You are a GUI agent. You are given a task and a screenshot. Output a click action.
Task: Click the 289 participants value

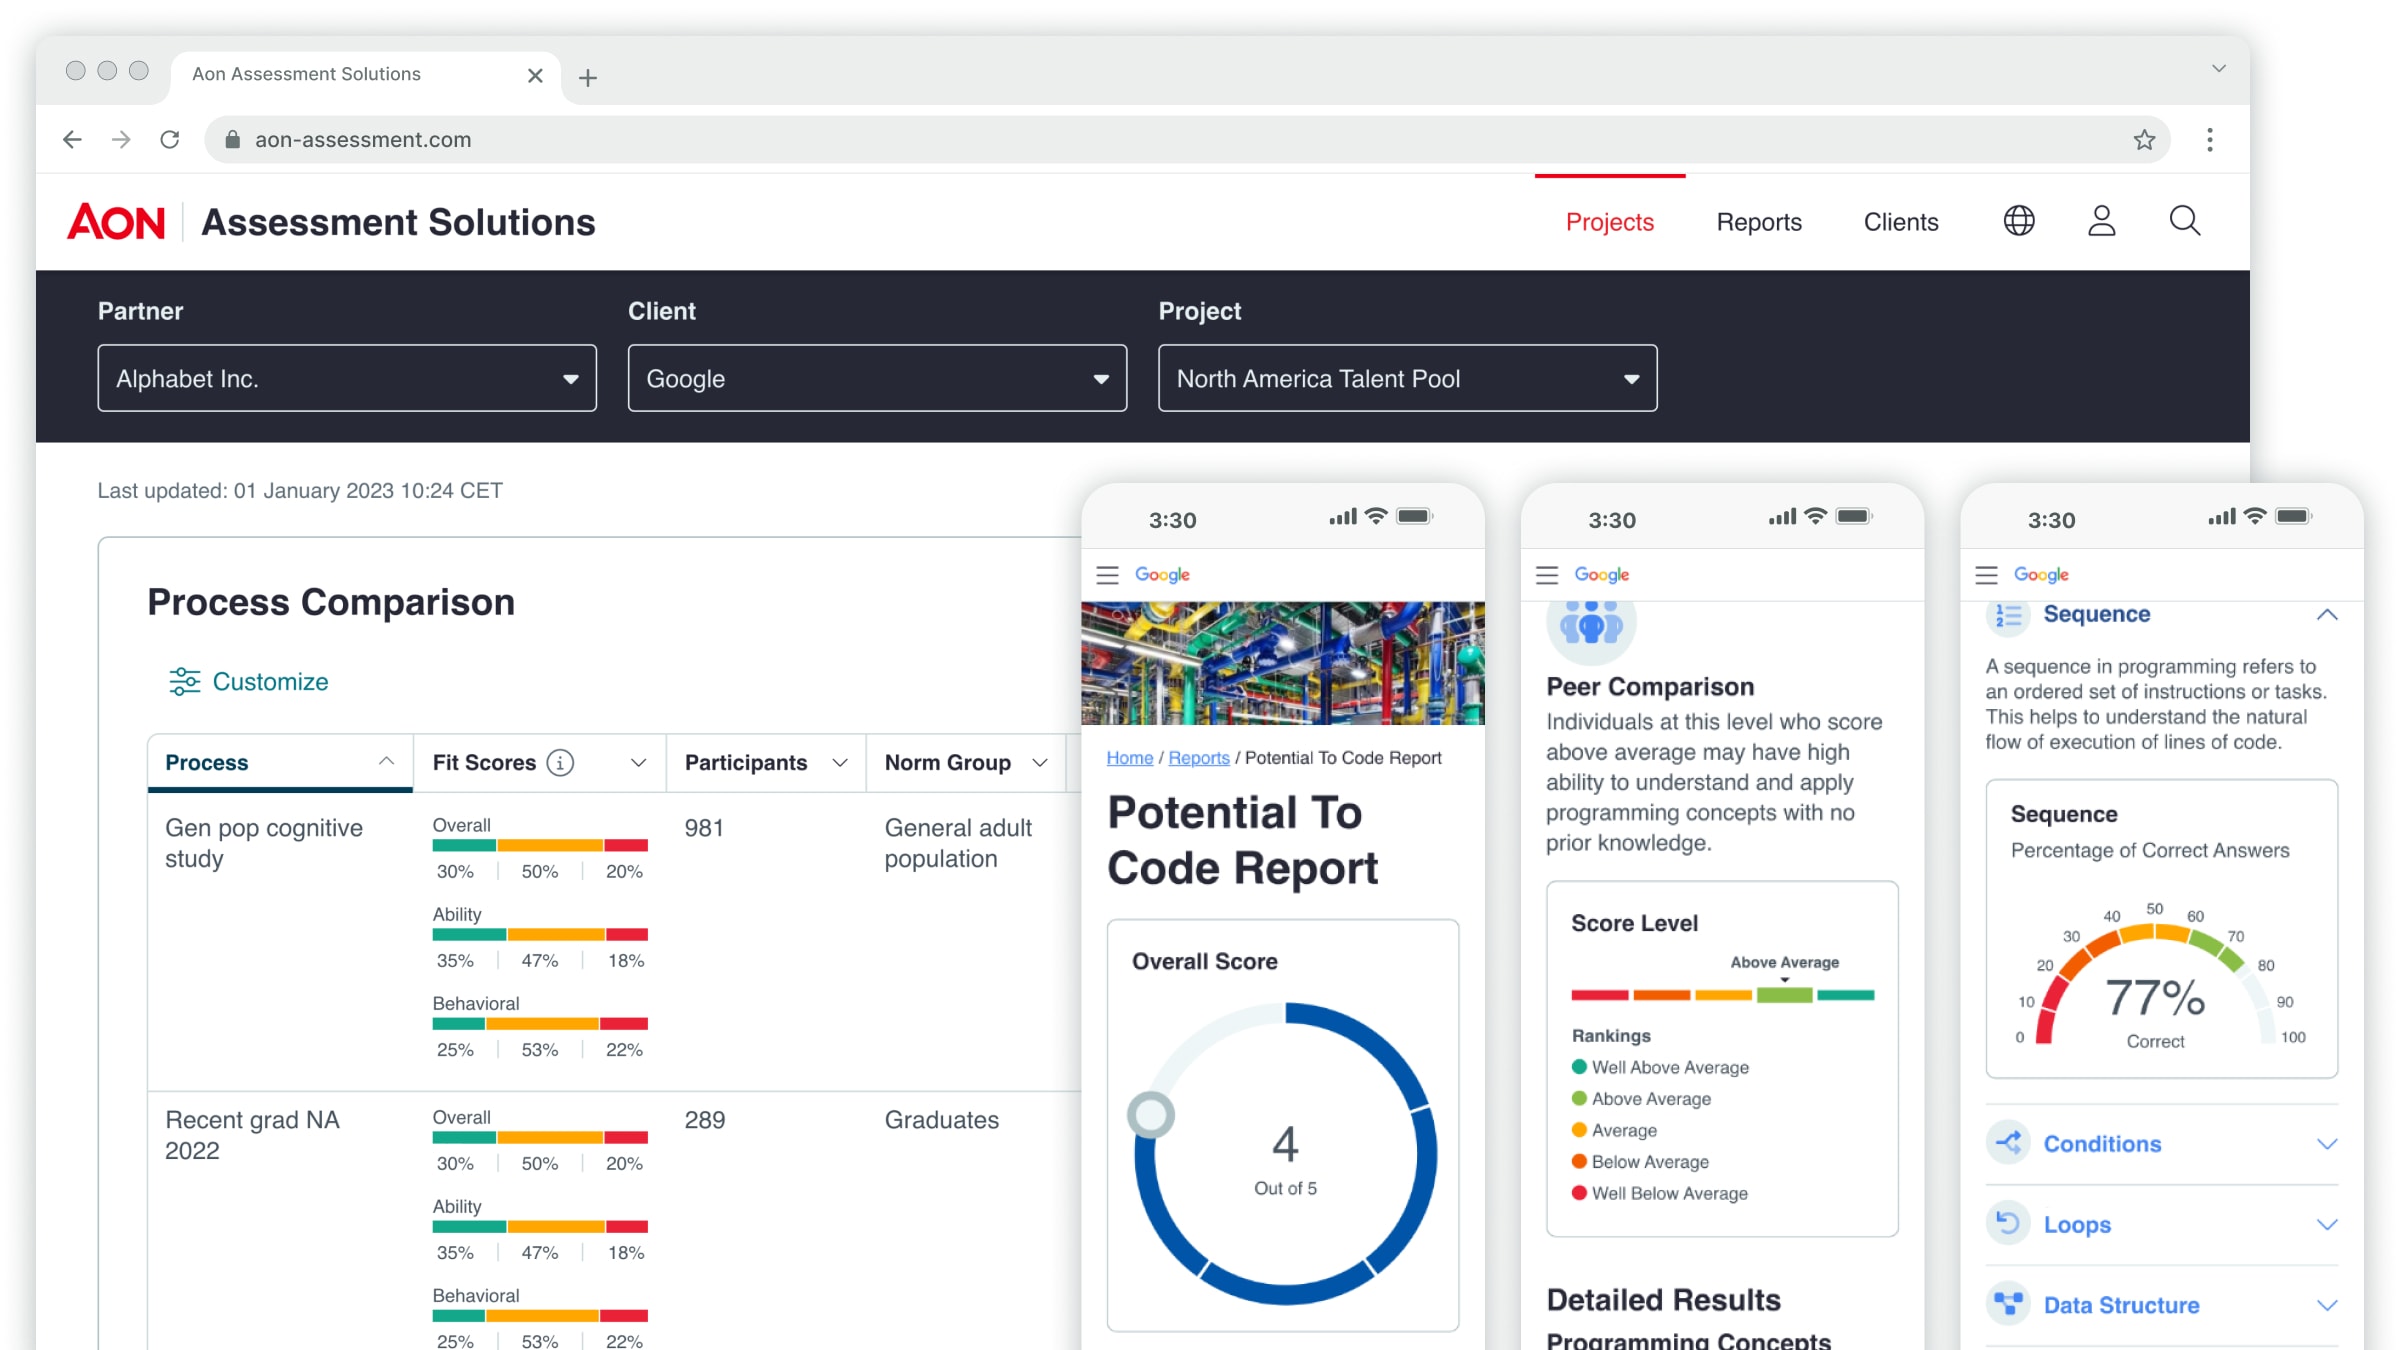coord(705,1120)
